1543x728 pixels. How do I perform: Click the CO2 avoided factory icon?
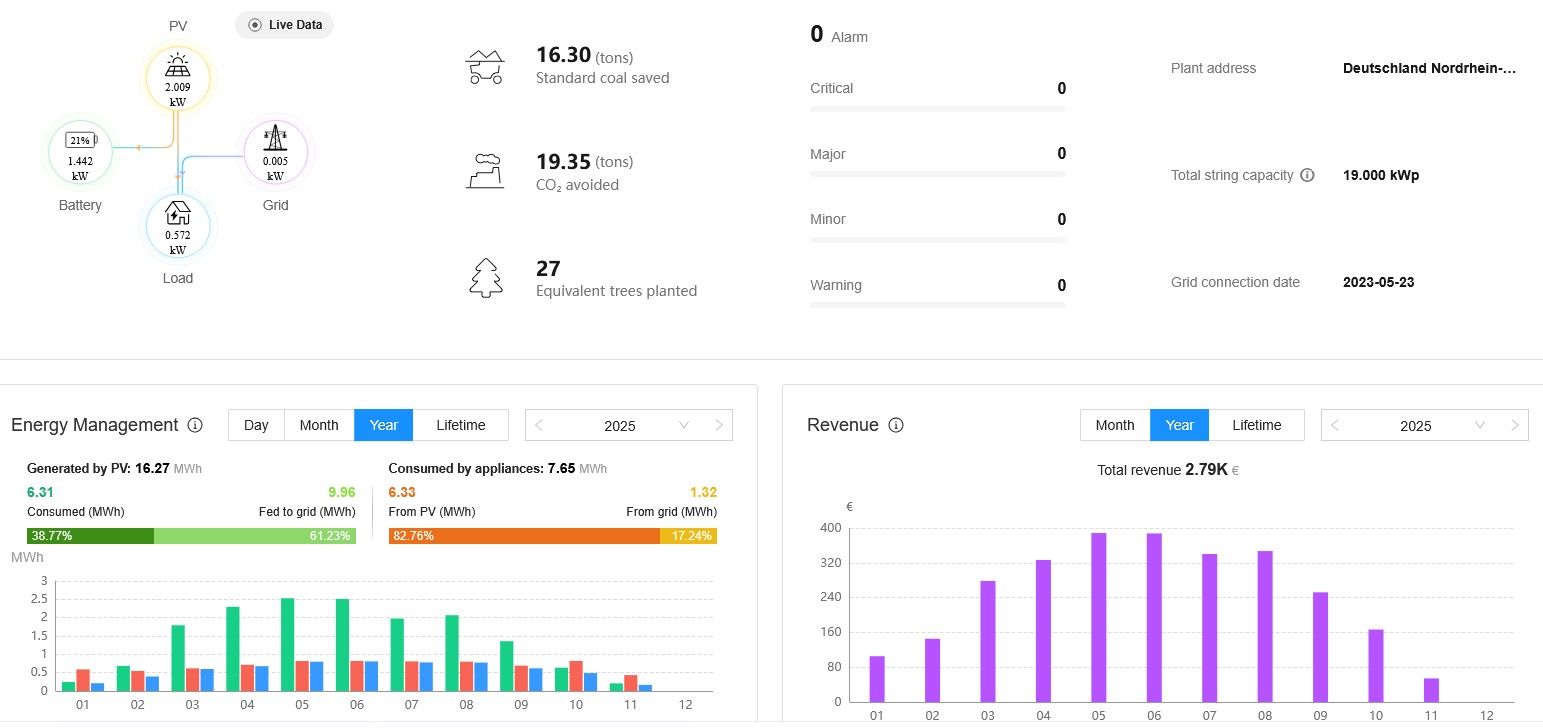coord(485,170)
